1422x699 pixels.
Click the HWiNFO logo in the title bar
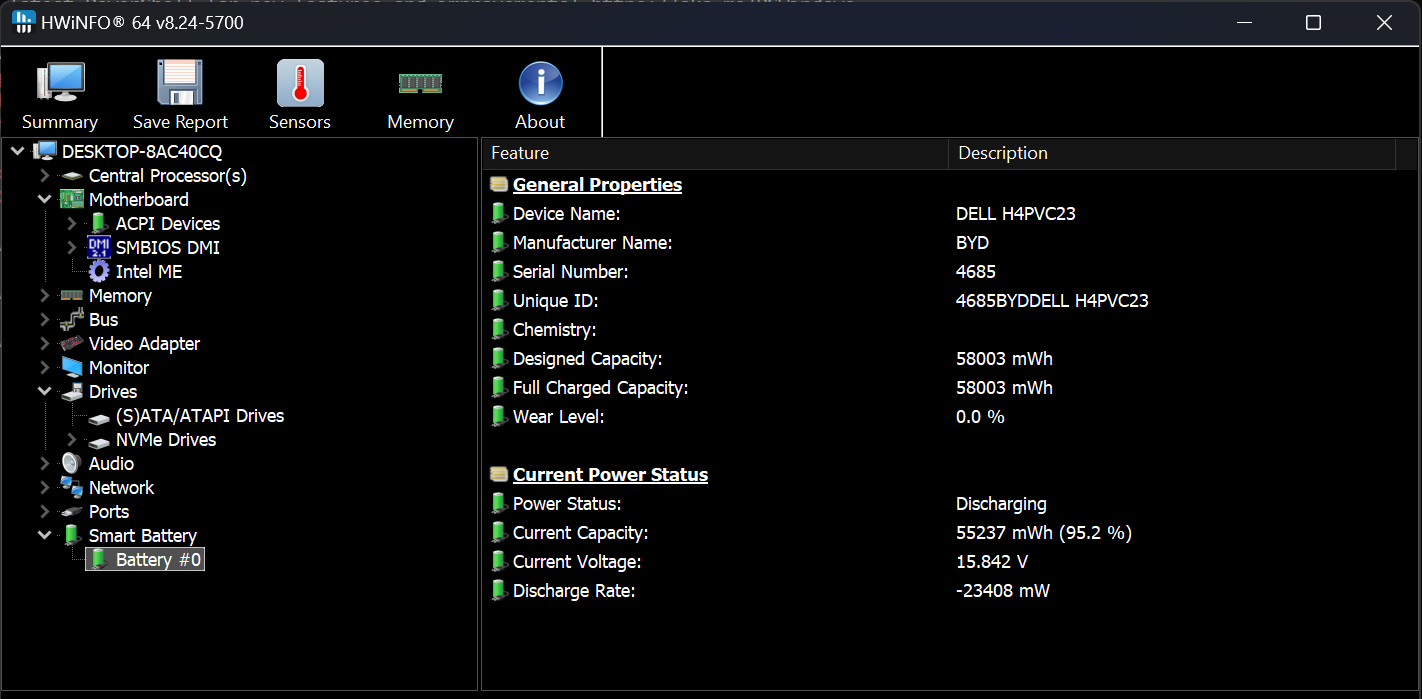23,22
